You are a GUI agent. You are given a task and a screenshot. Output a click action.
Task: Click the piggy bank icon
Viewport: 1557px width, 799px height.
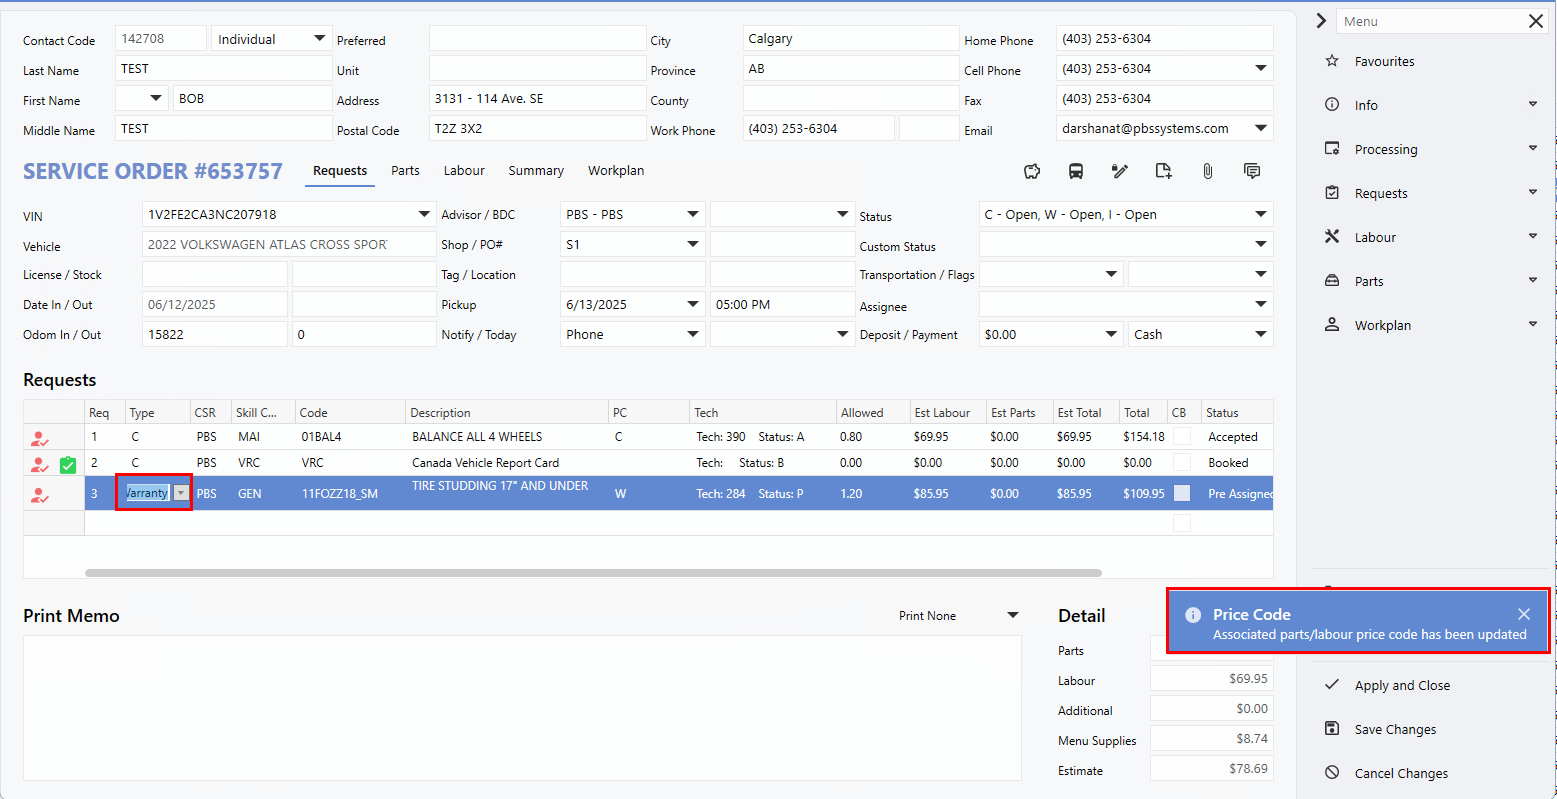1032,171
